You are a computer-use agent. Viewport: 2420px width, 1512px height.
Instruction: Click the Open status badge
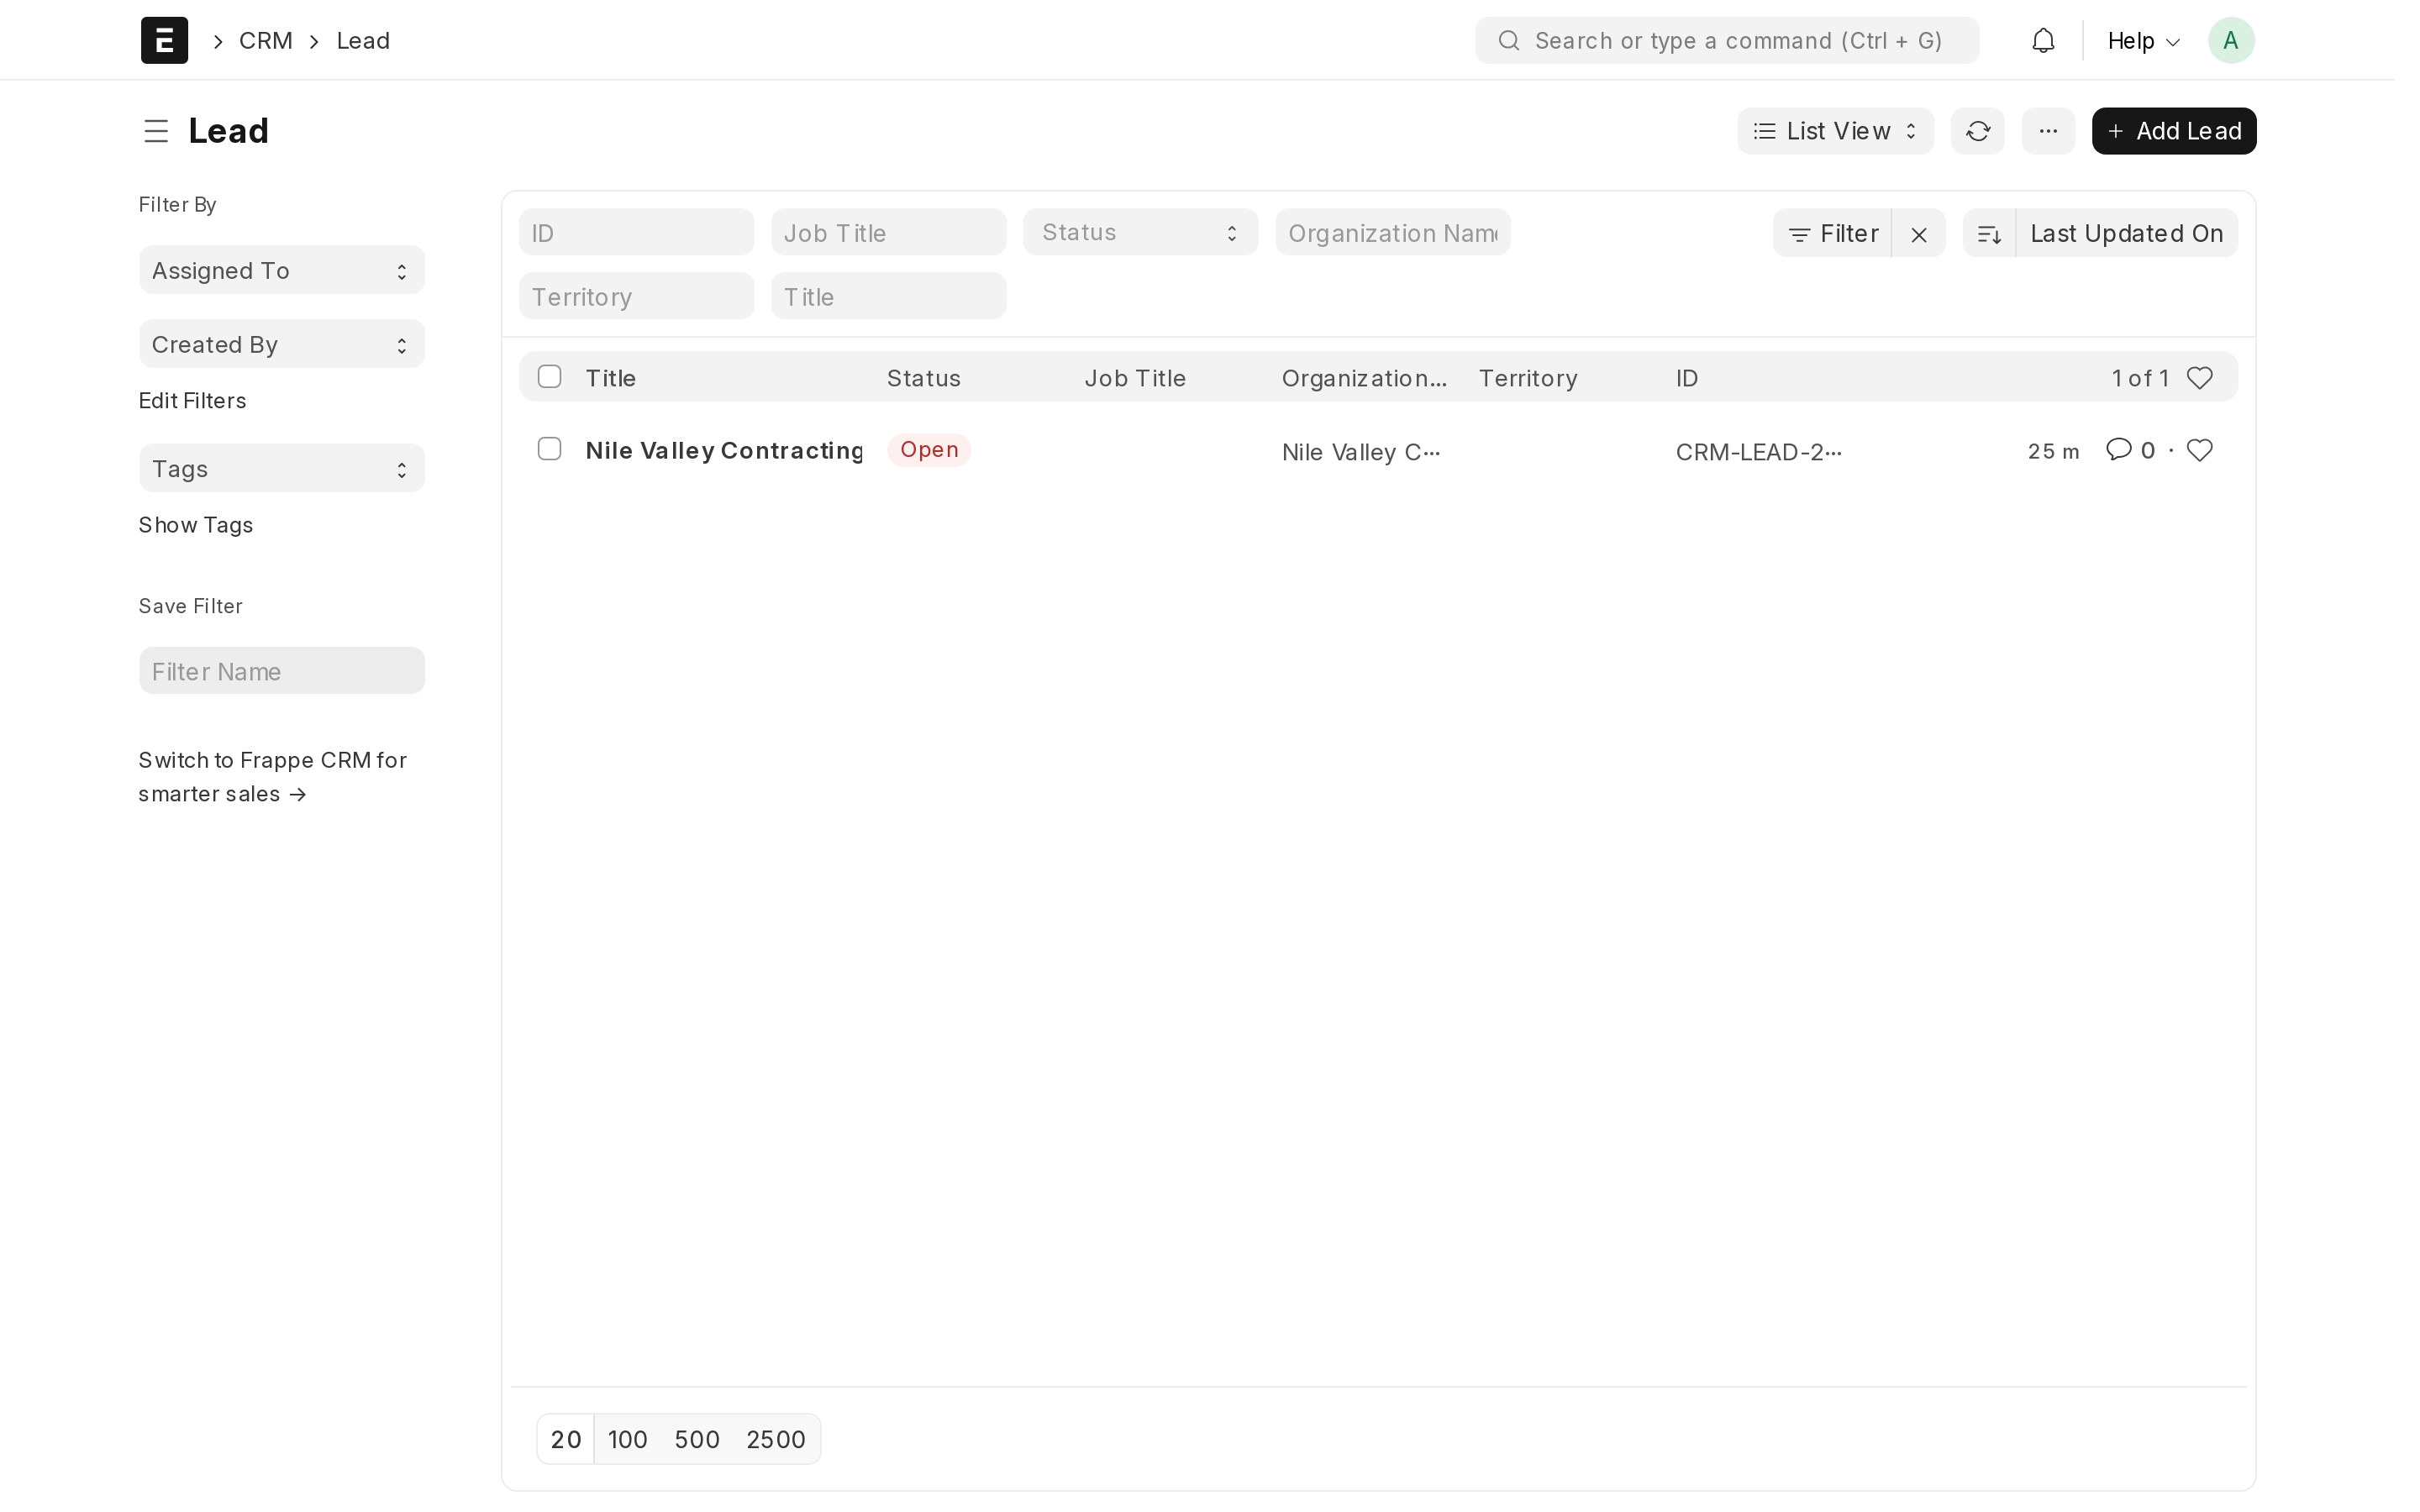[x=929, y=450]
